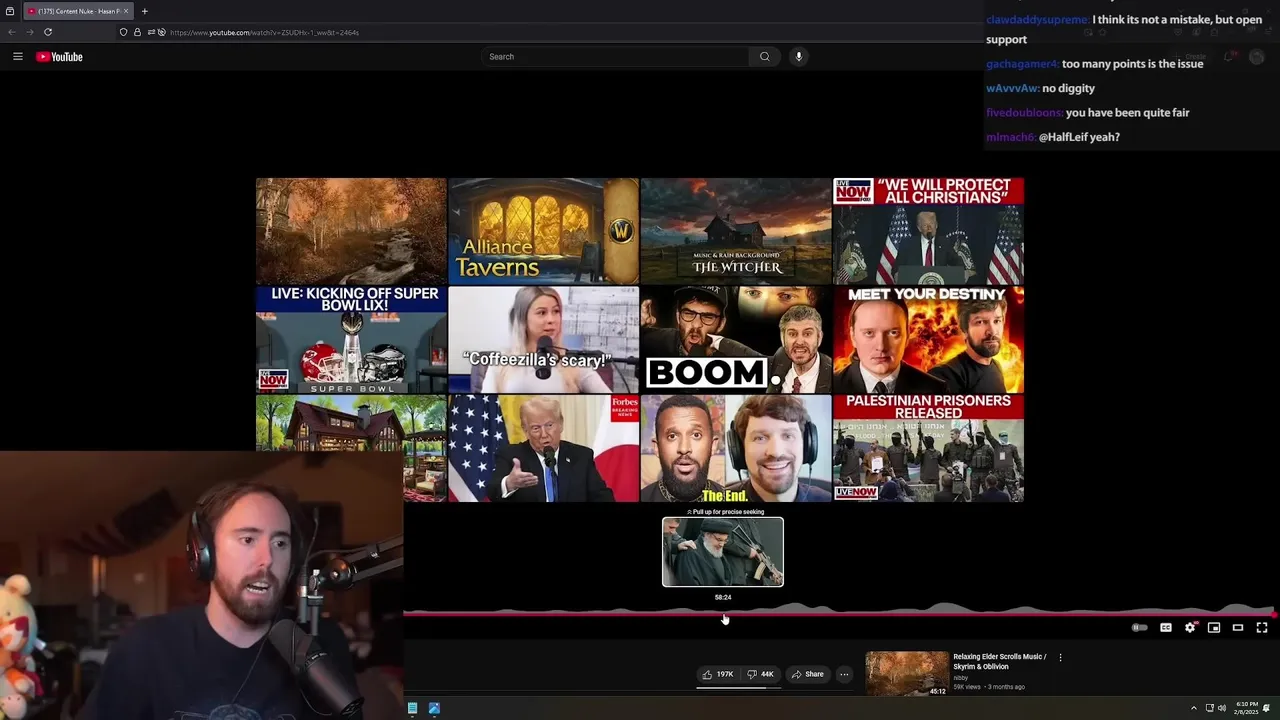The image size is (1280, 720).
Task: Open the Firefox tab overview icon
Action: tap(10, 11)
